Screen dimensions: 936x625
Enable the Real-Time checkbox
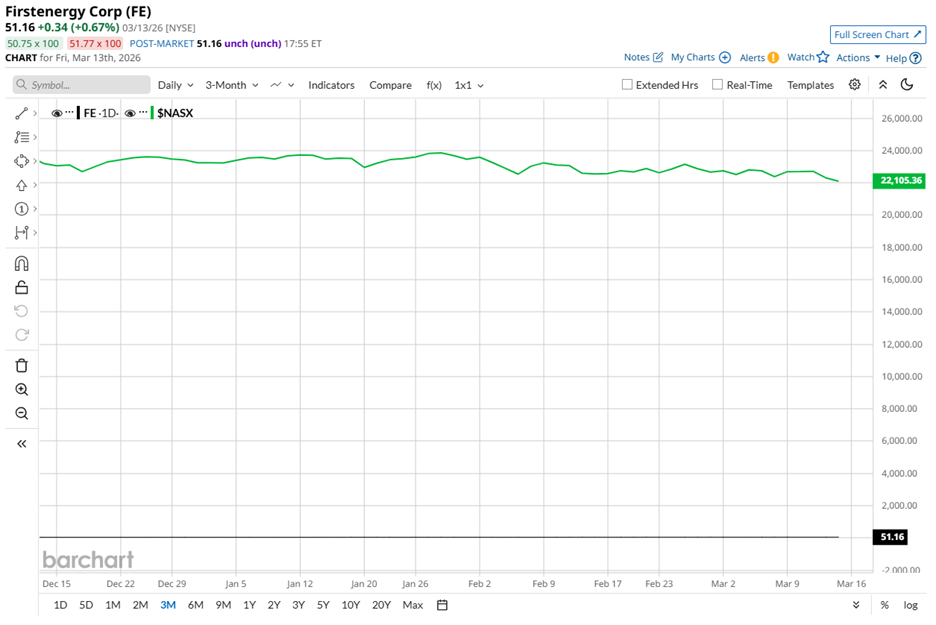[717, 85]
